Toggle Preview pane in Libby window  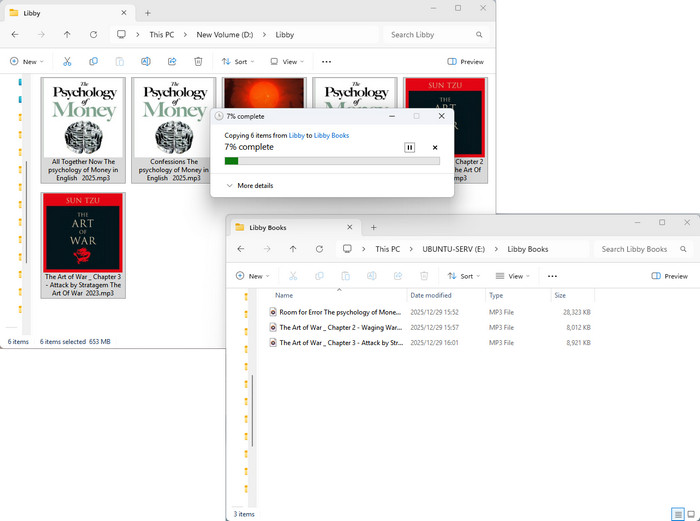click(465, 62)
